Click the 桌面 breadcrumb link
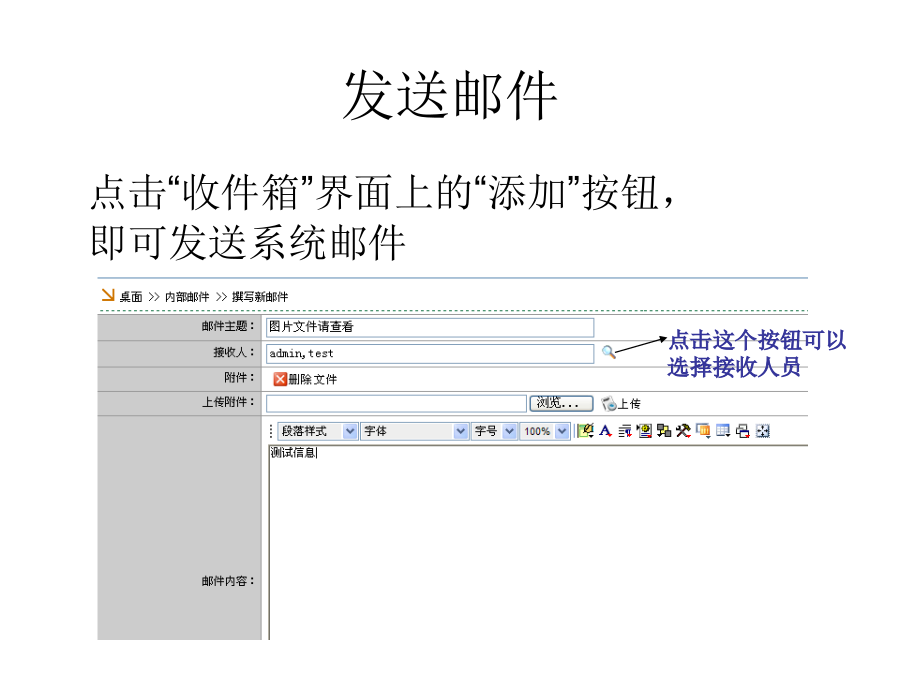900x675 pixels. tap(131, 297)
